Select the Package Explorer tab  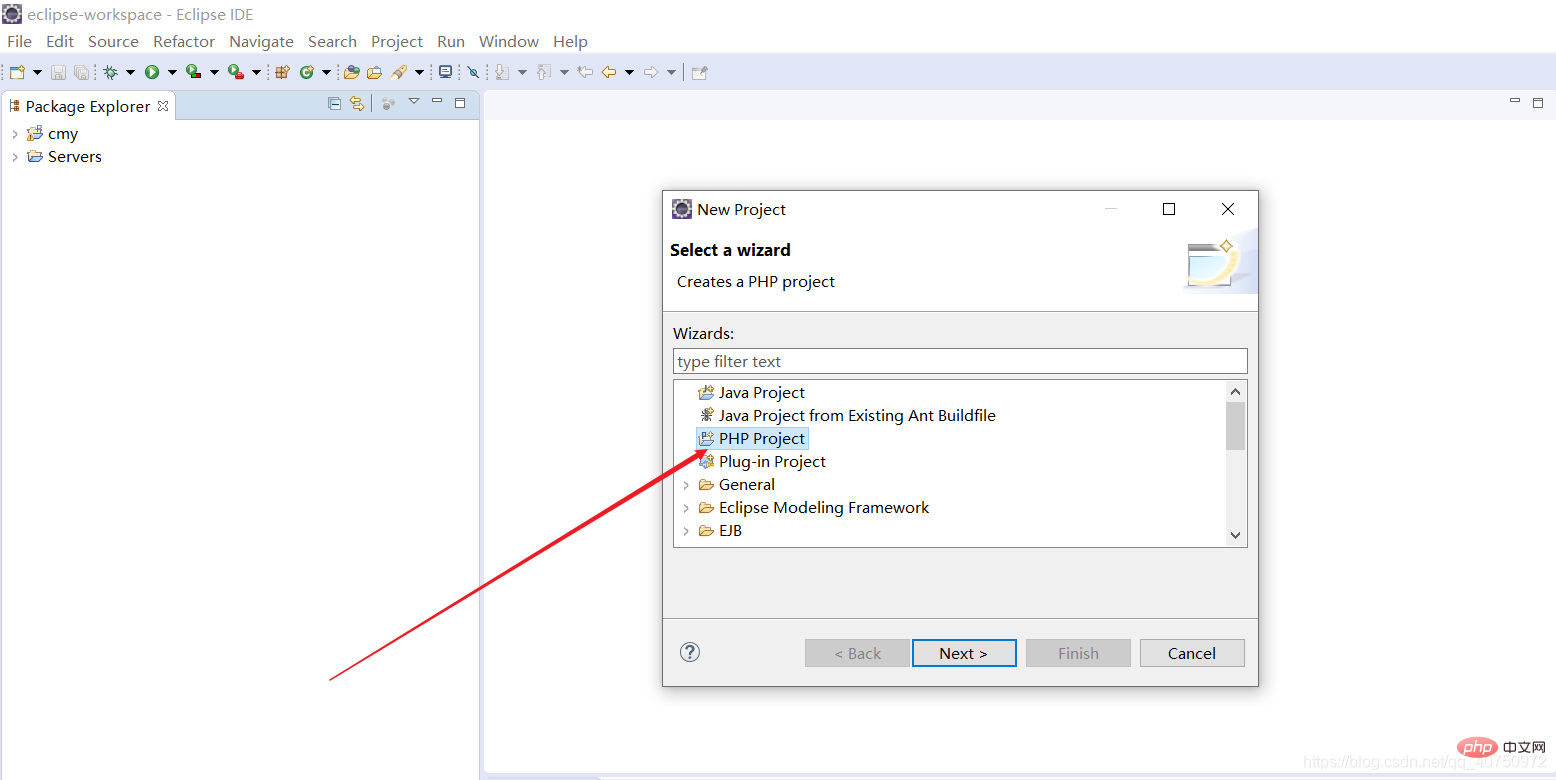(x=88, y=106)
